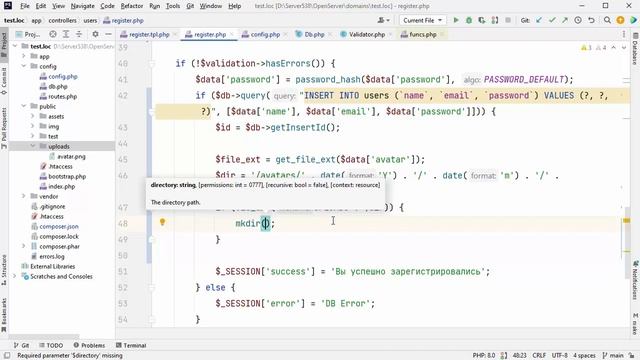Open Search Everywhere magnifier icon

pyautogui.click(x=607, y=20)
